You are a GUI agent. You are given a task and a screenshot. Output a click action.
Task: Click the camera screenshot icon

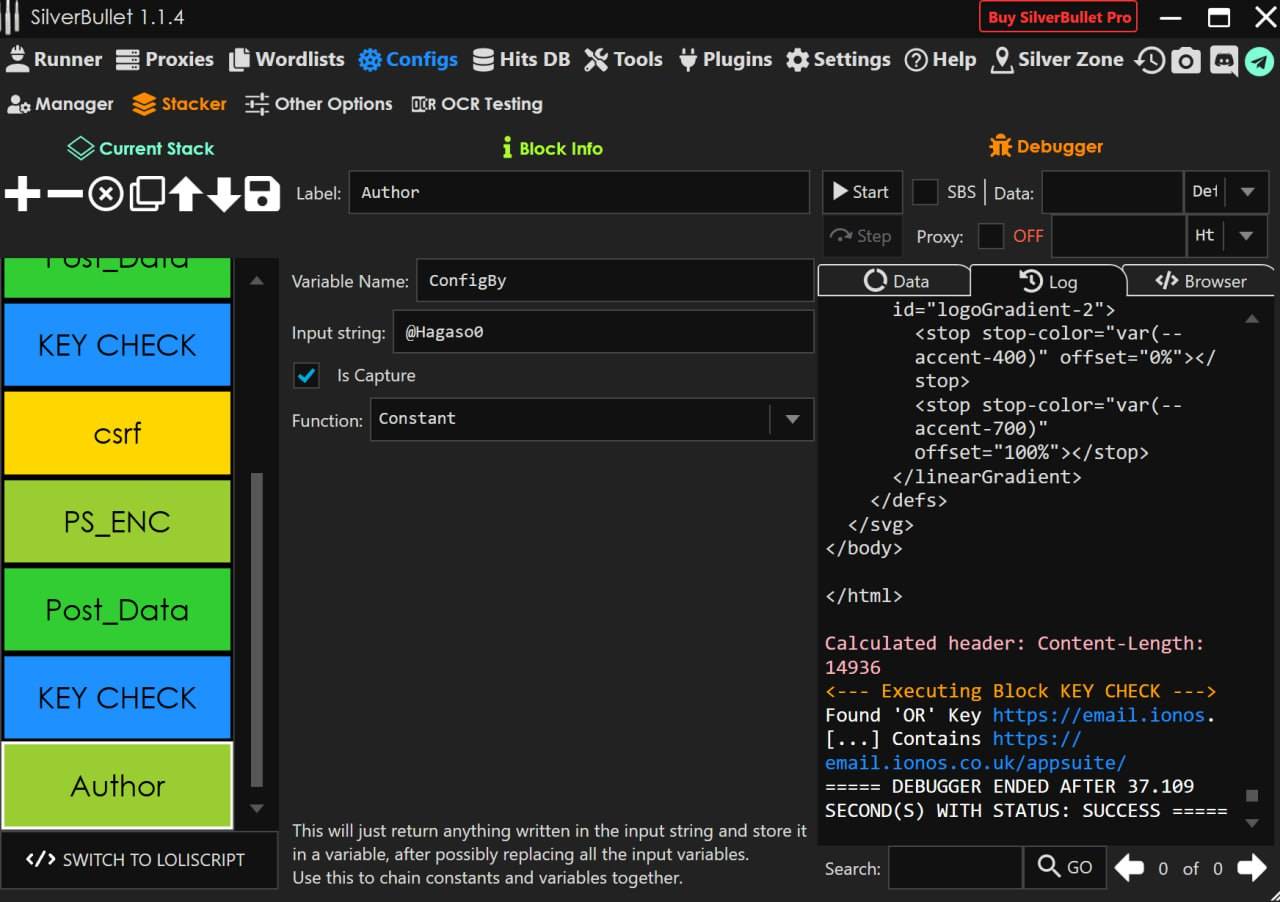point(1186,61)
